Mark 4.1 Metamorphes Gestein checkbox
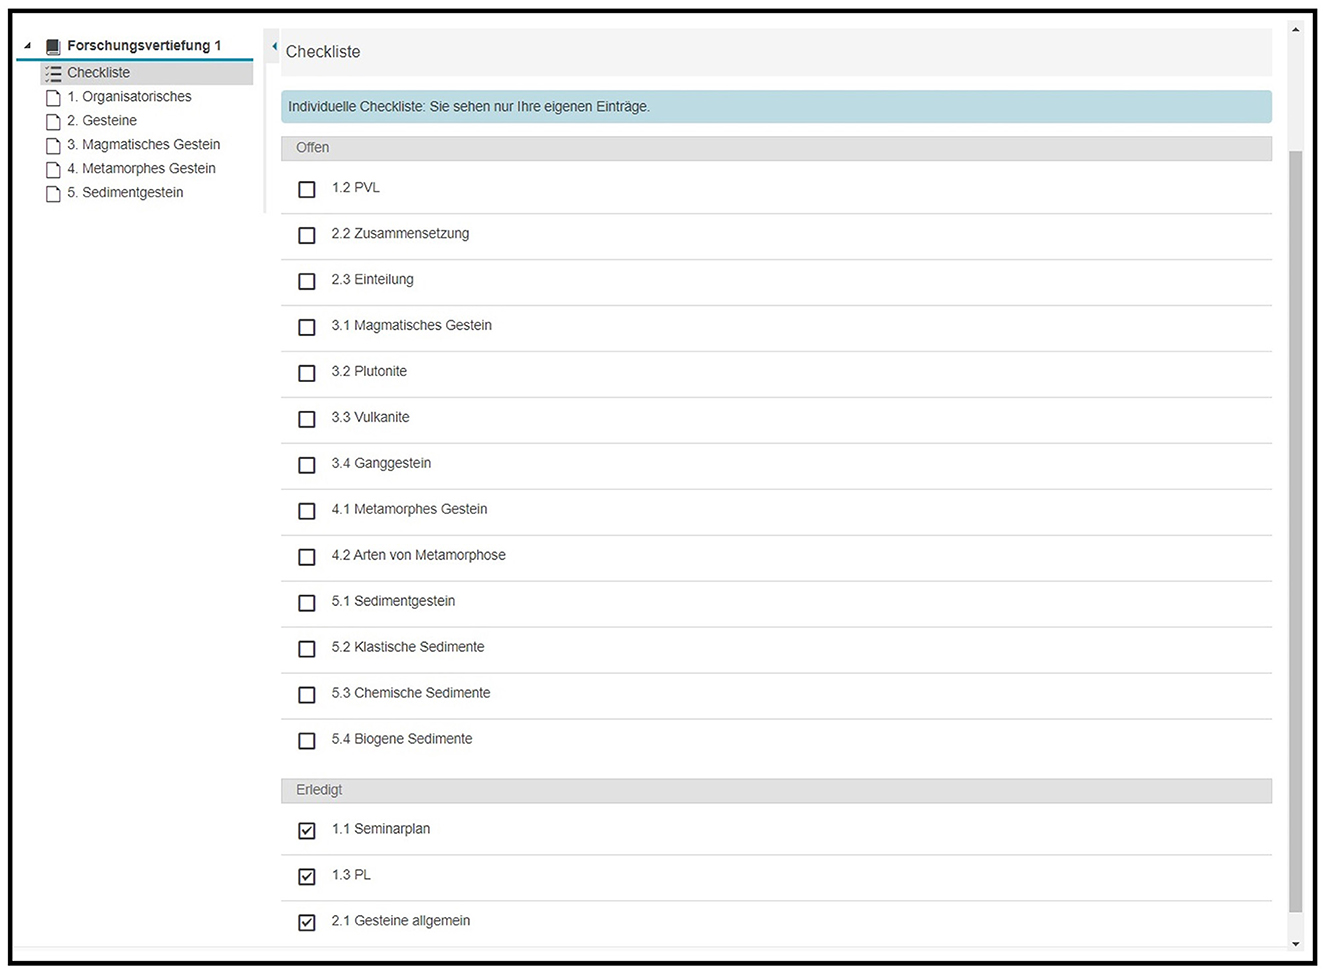This screenshot has height=972, width=1325. pyautogui.click(x=307, y=511)
